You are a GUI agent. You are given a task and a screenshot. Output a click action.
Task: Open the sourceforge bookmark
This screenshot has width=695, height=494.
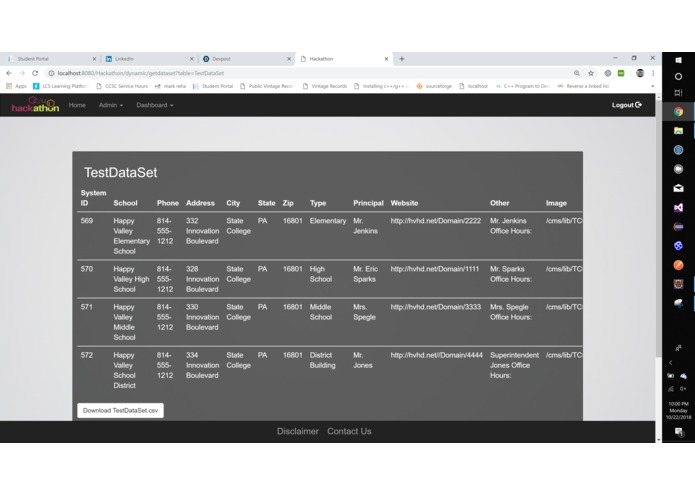pyautogui.click(x=433, y=86)
